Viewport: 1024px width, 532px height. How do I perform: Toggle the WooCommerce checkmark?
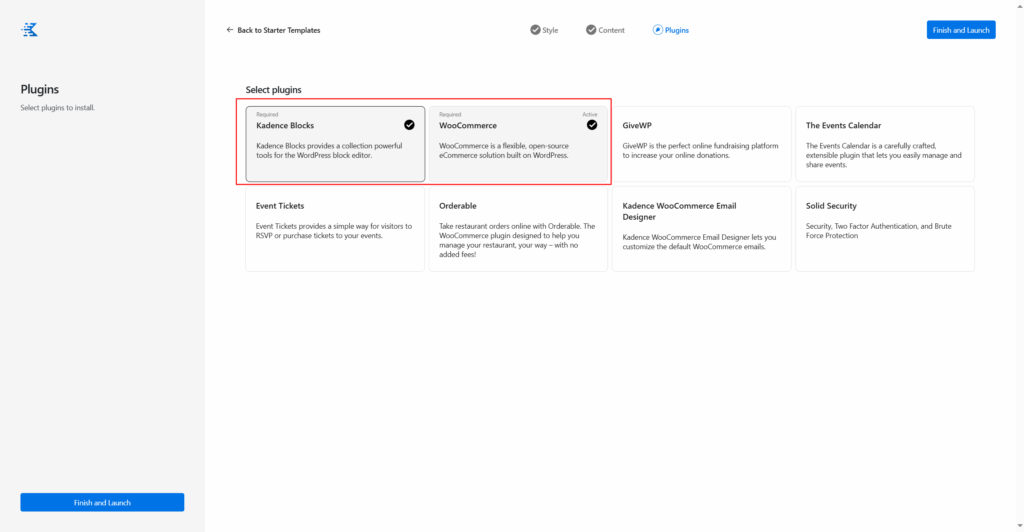tap(592, 125)
